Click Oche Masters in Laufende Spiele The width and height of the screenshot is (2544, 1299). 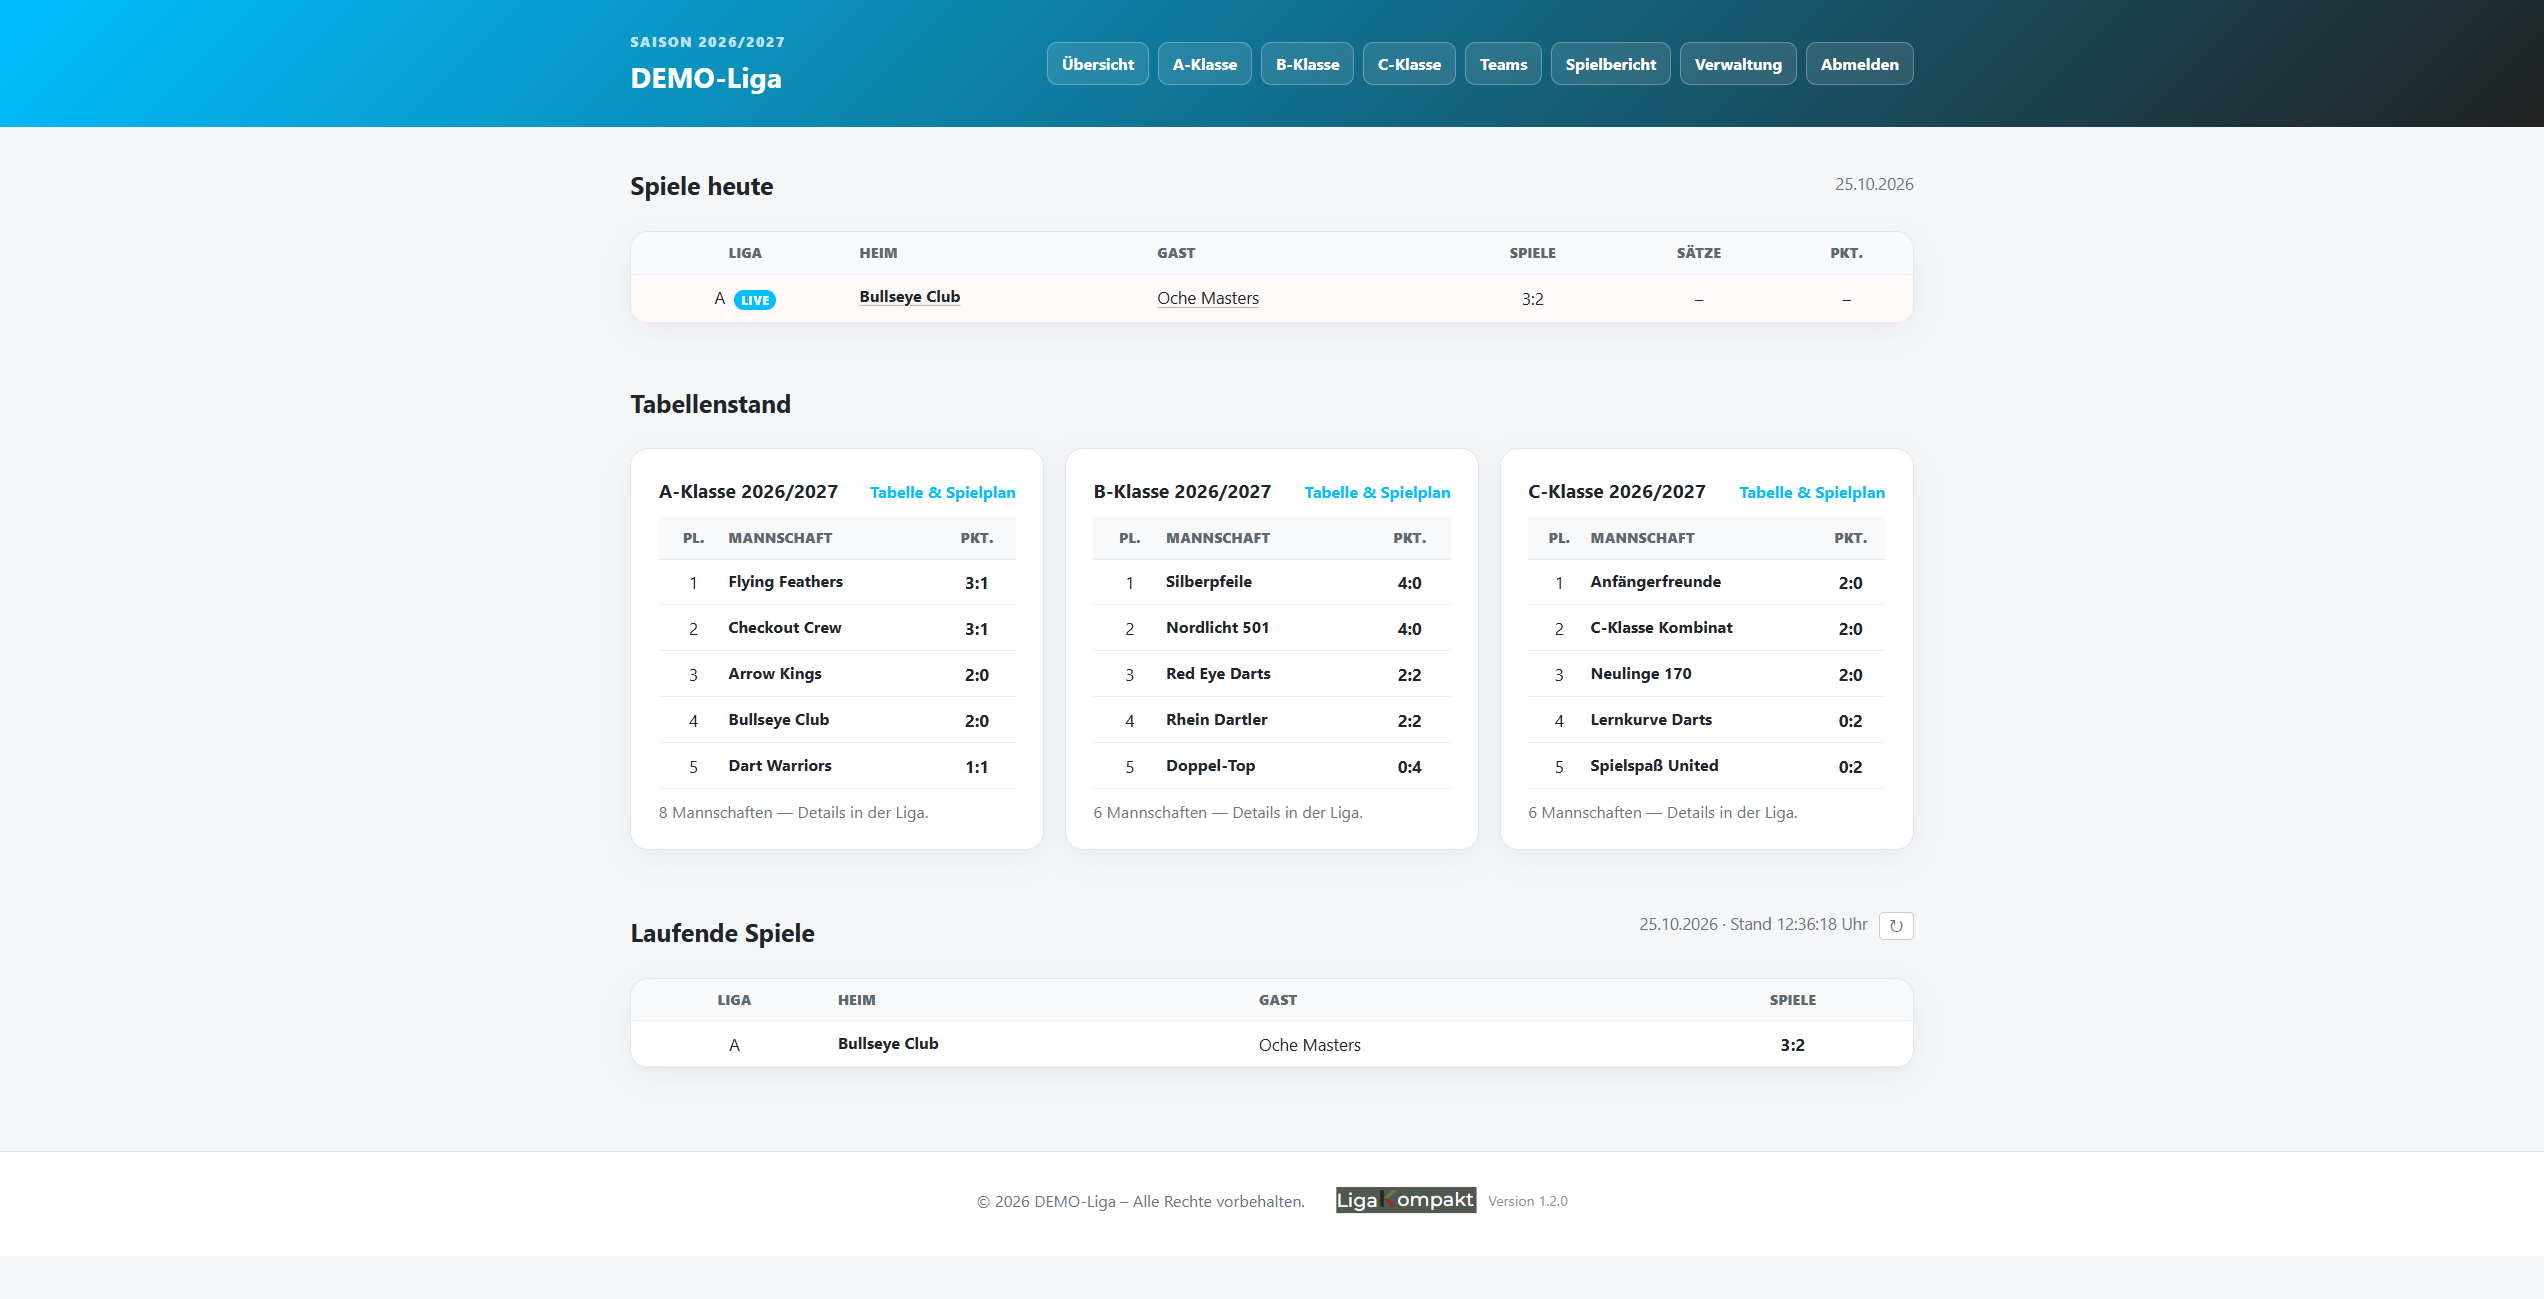pyautogui.click(x=1309, y=1045)
